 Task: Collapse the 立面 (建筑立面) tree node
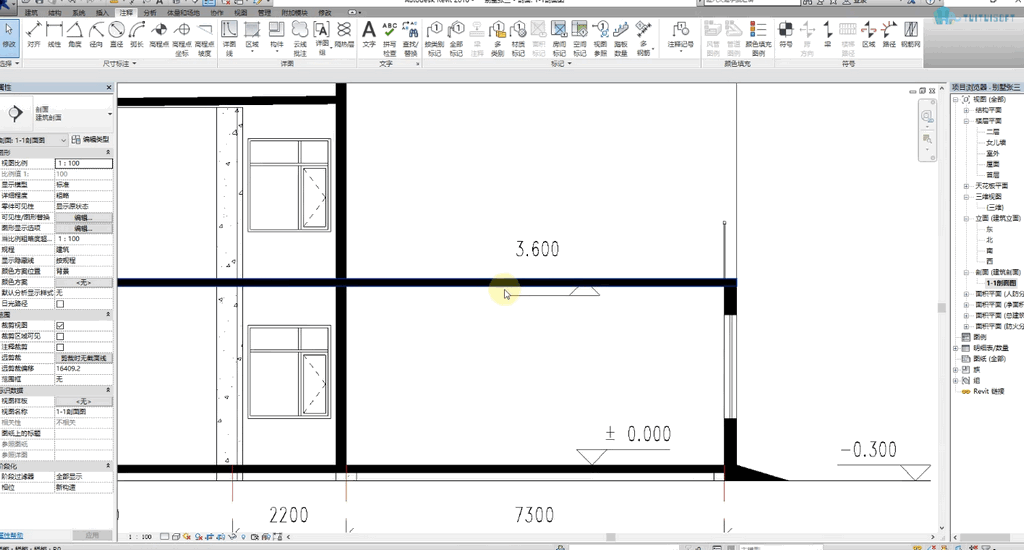point(966,218)
